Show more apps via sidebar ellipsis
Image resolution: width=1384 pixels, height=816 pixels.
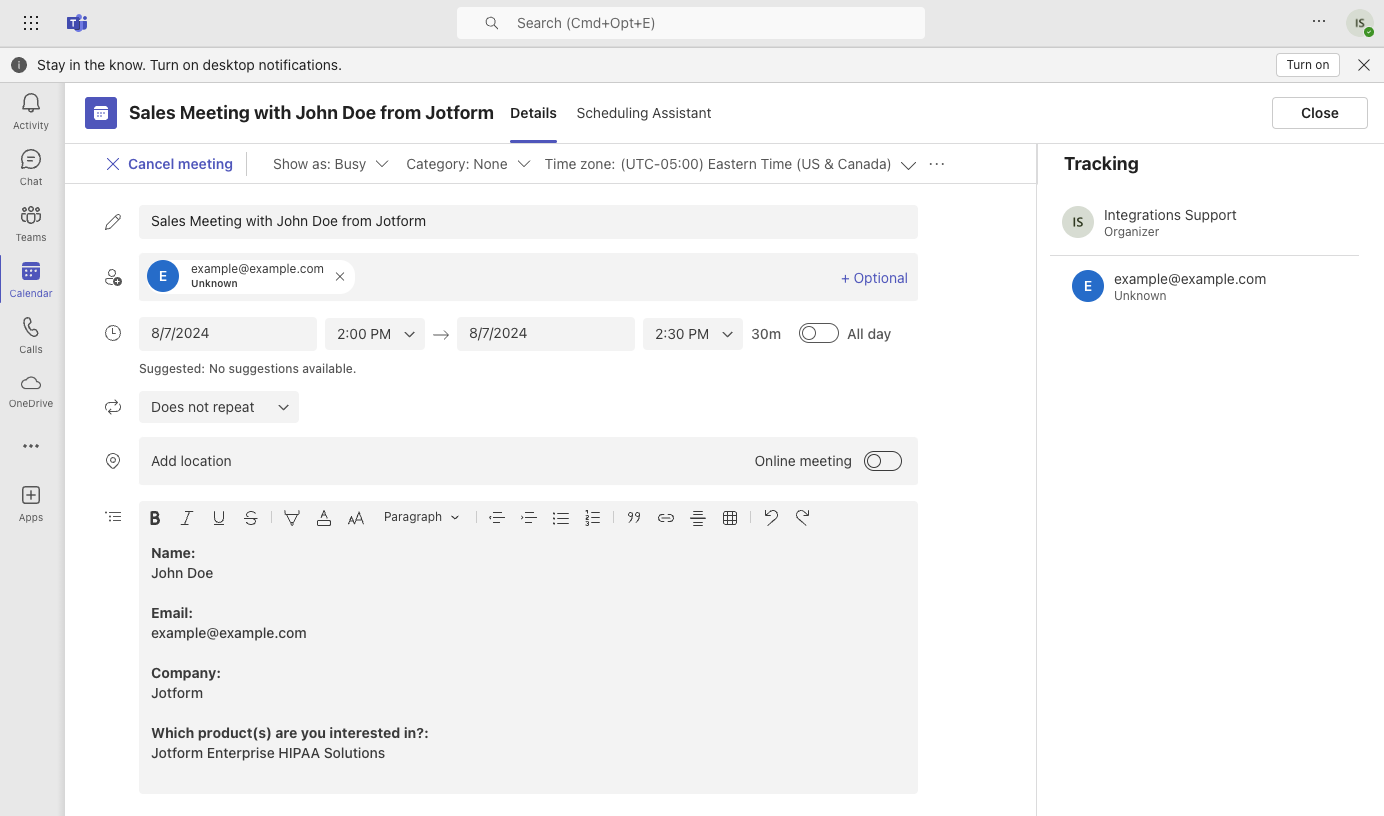click(31, 446)
